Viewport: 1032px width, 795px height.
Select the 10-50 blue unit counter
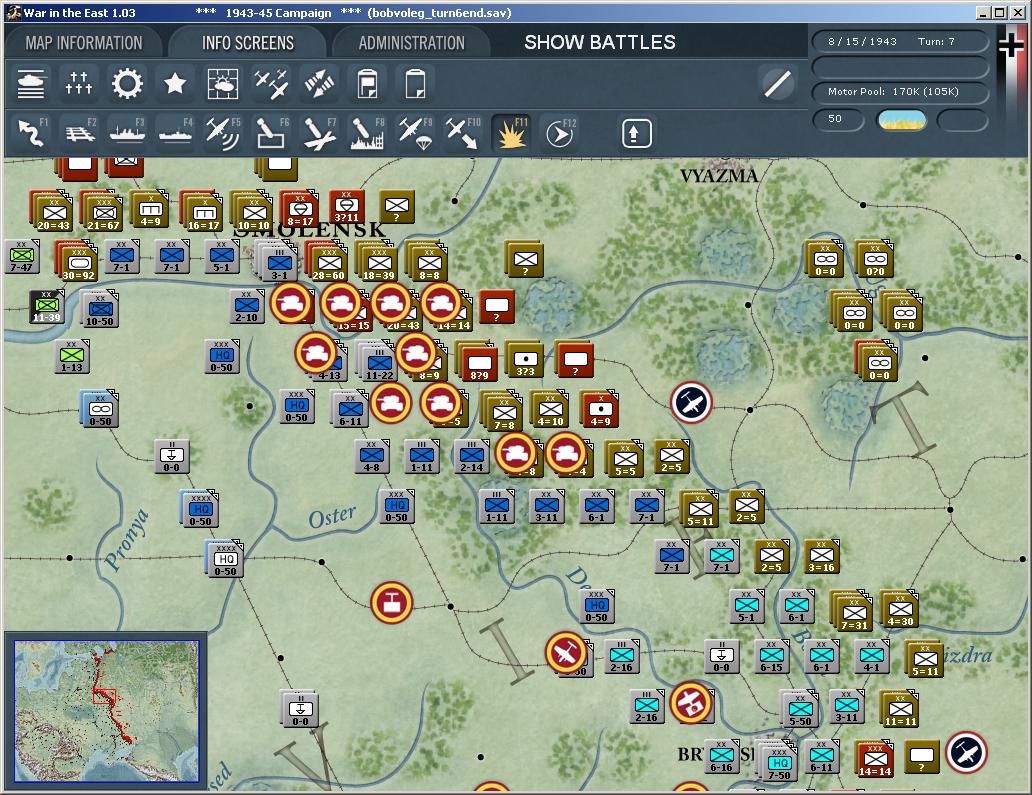(x=99, y=310)
